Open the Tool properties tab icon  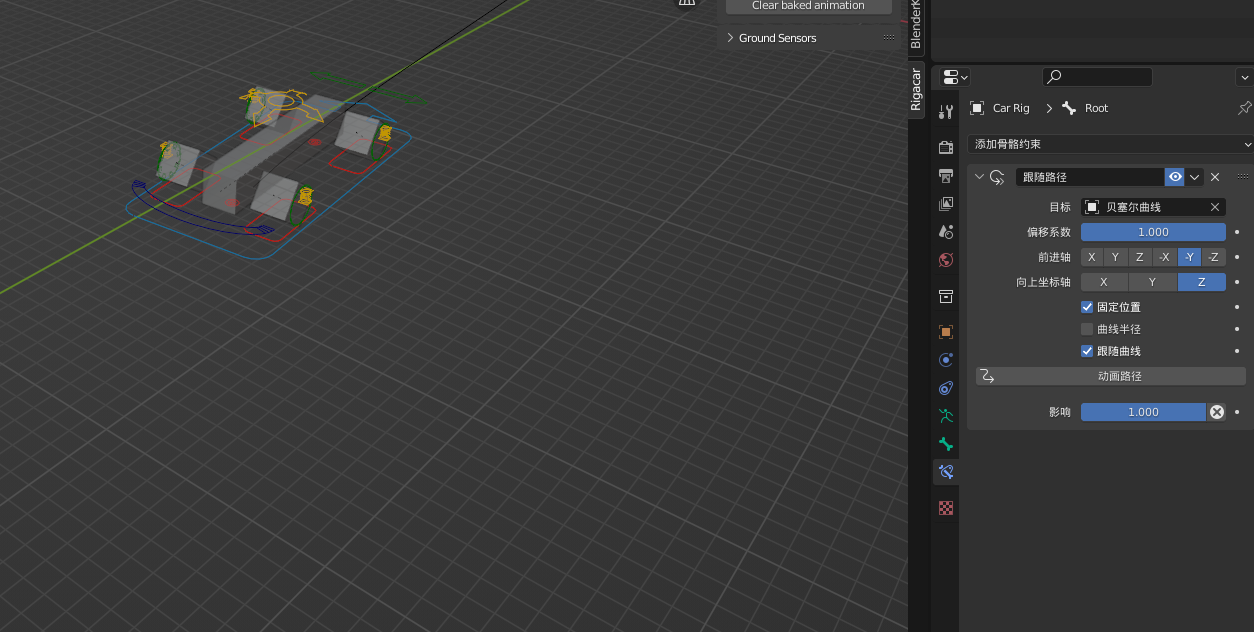945,110
